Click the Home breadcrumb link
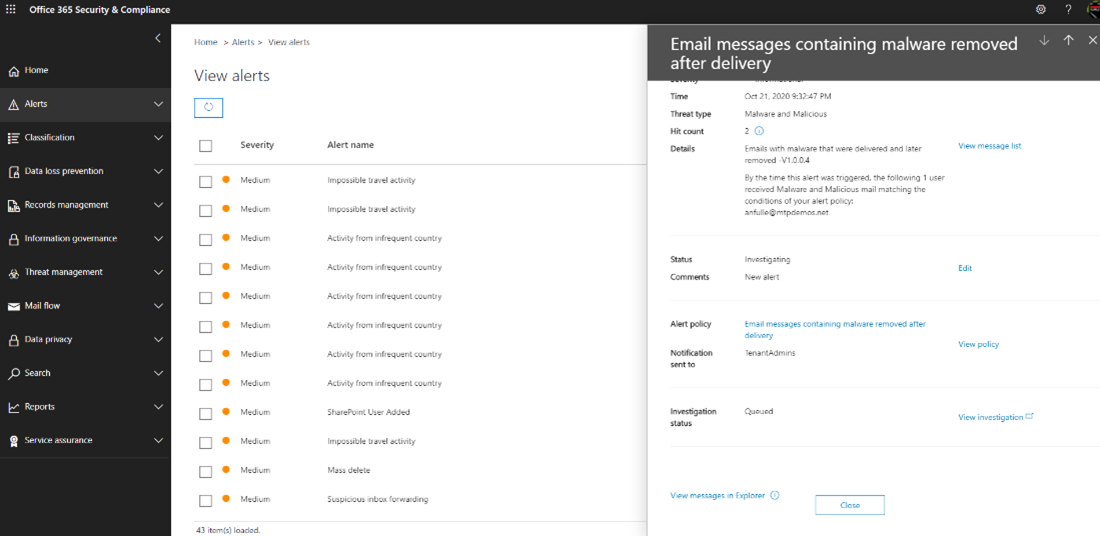This screenshot has height=536, width=1100. click(206, 42)
